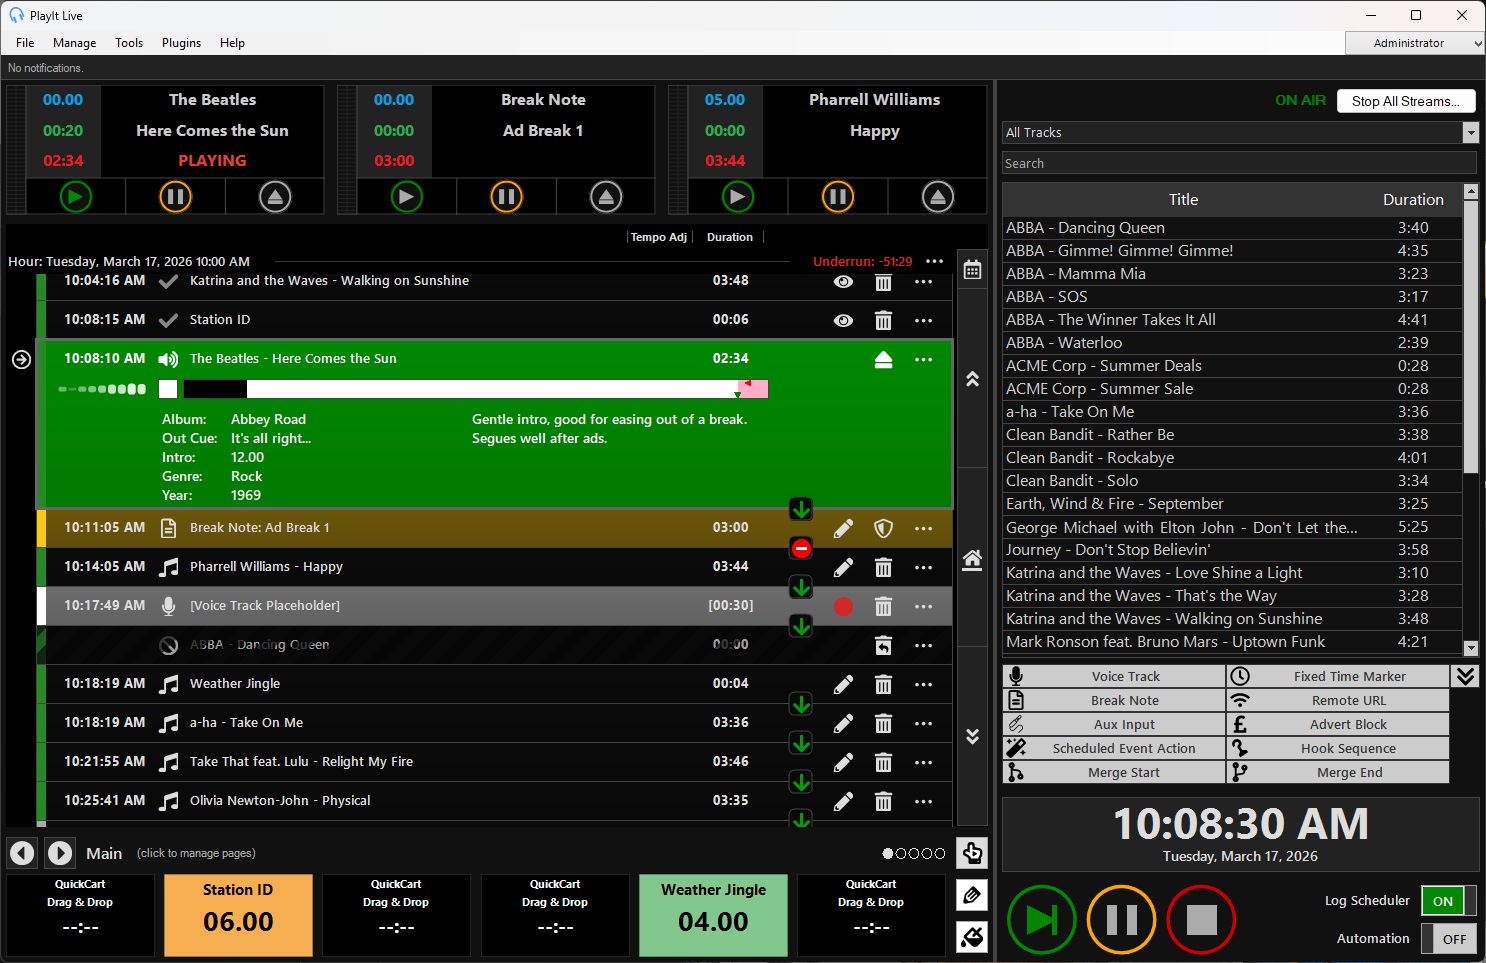
Task: Edit Break Note Ad Break 1
Action: coord(844,528)
